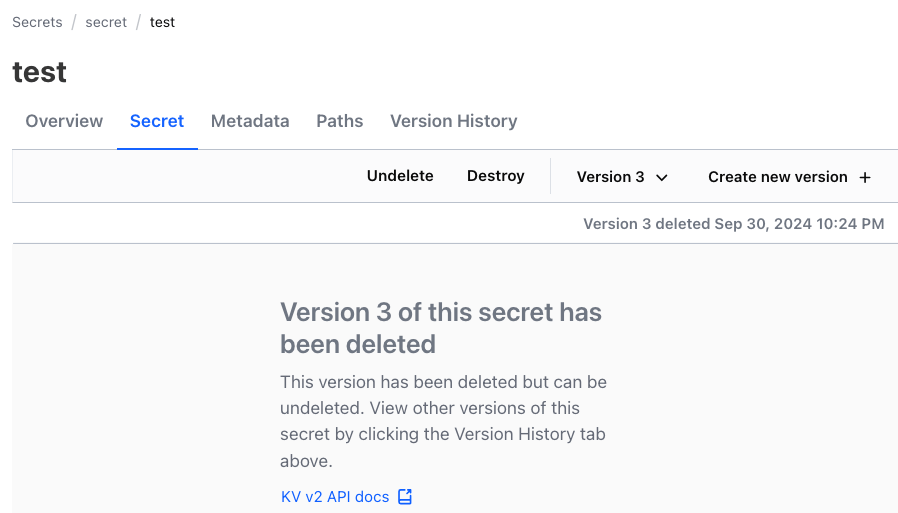This screenshot has width=898, height=513.
Task: Click the test page title heading
Action: [40, 72]
